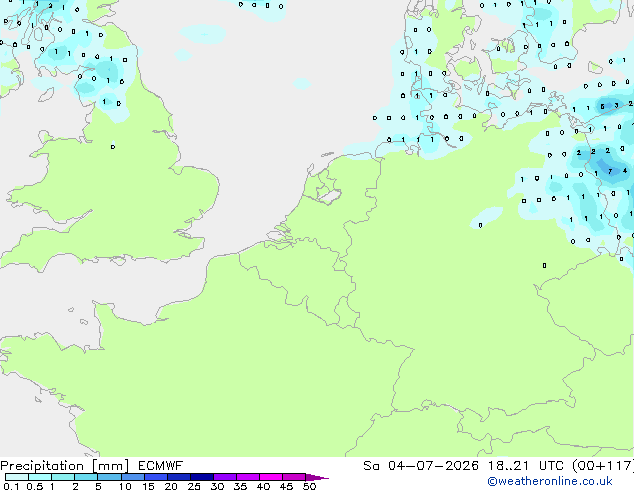Click the 10–15 mm legend color swatch
634x490 pixels.
[x=133, y=477]
